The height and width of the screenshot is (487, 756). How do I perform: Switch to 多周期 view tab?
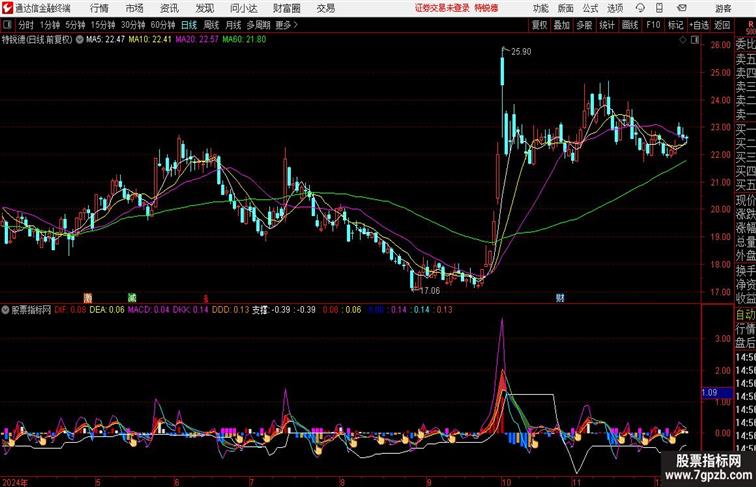tap(258, 25)
